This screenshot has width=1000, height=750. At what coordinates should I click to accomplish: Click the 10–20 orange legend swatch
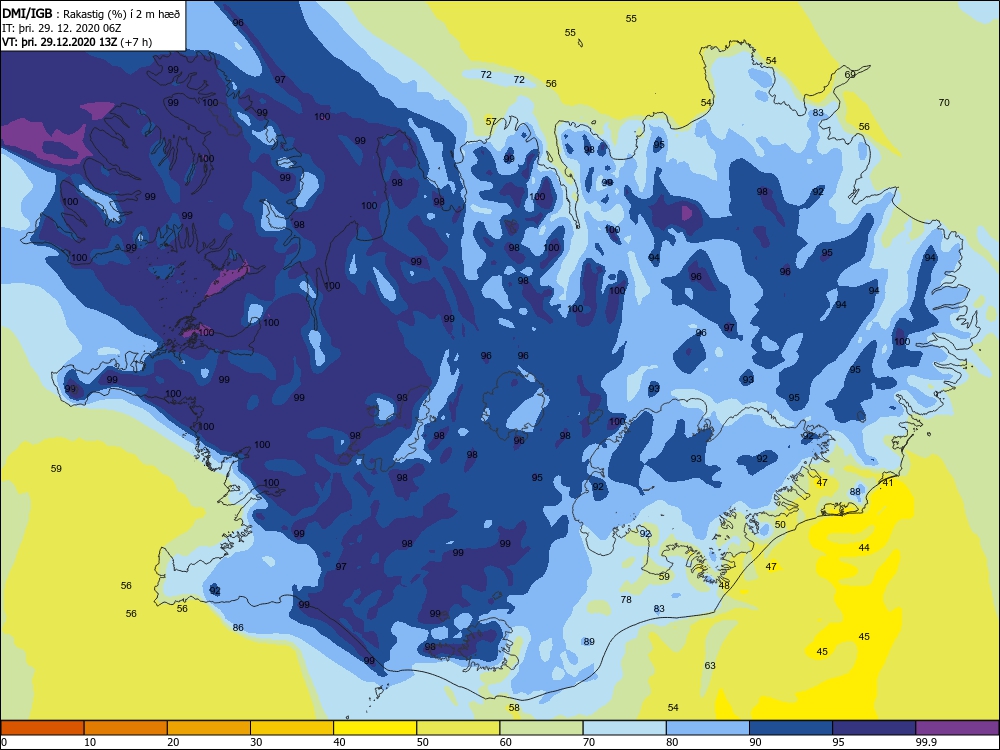(x=126, y=728)
